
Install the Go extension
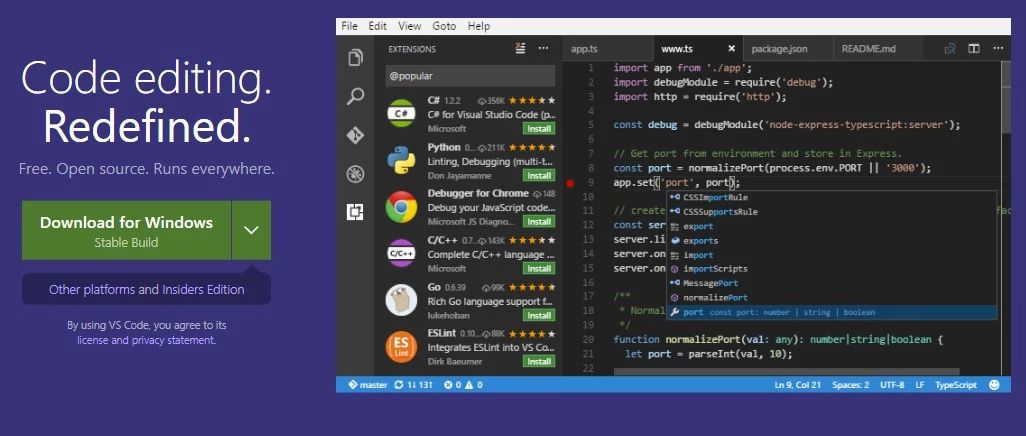[539, 316]
